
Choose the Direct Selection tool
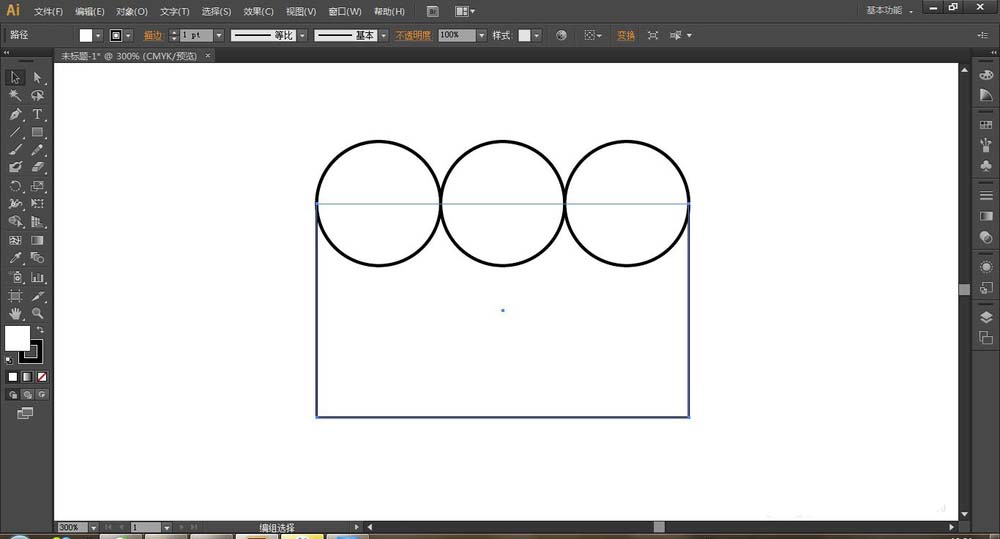pos(38,78)
